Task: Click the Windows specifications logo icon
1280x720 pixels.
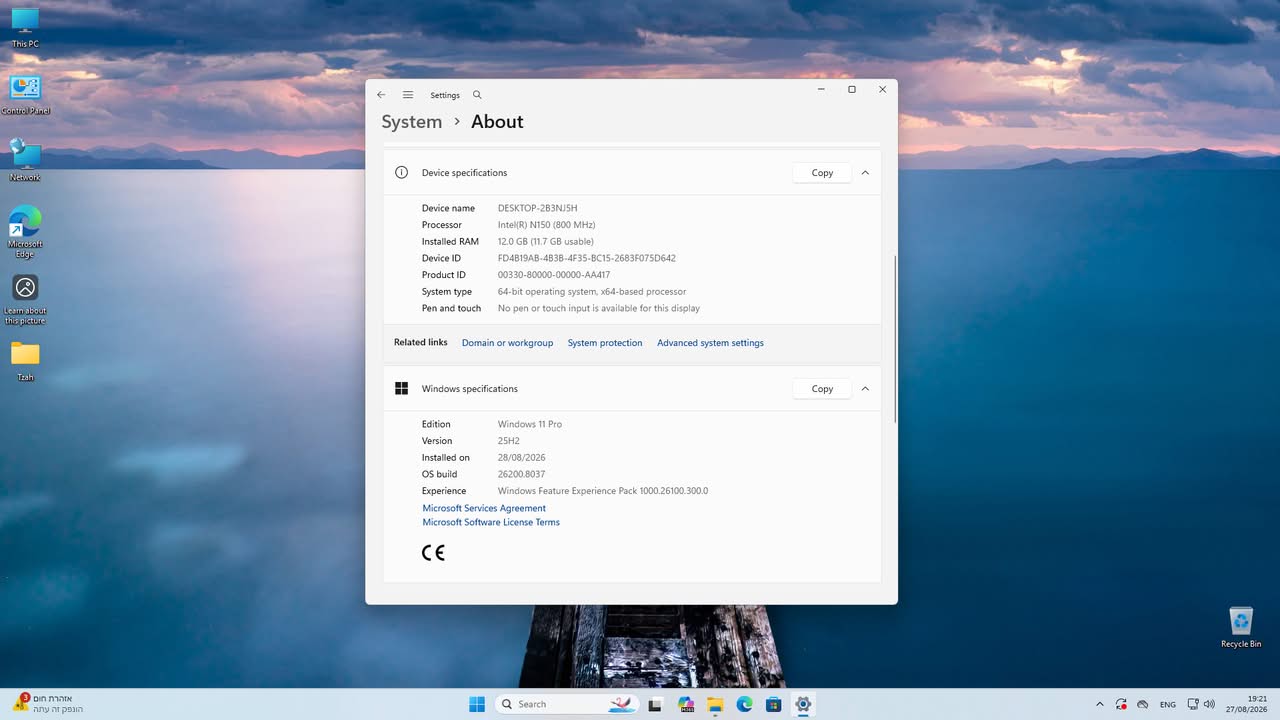Action: pos(401,388)
